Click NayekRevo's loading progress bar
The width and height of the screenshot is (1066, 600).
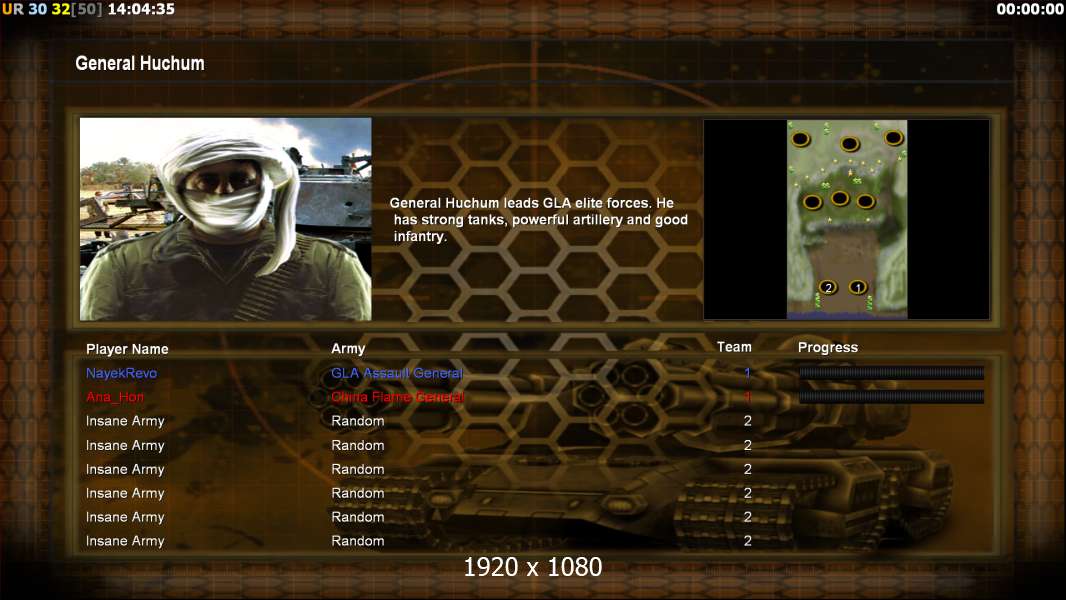891,372
